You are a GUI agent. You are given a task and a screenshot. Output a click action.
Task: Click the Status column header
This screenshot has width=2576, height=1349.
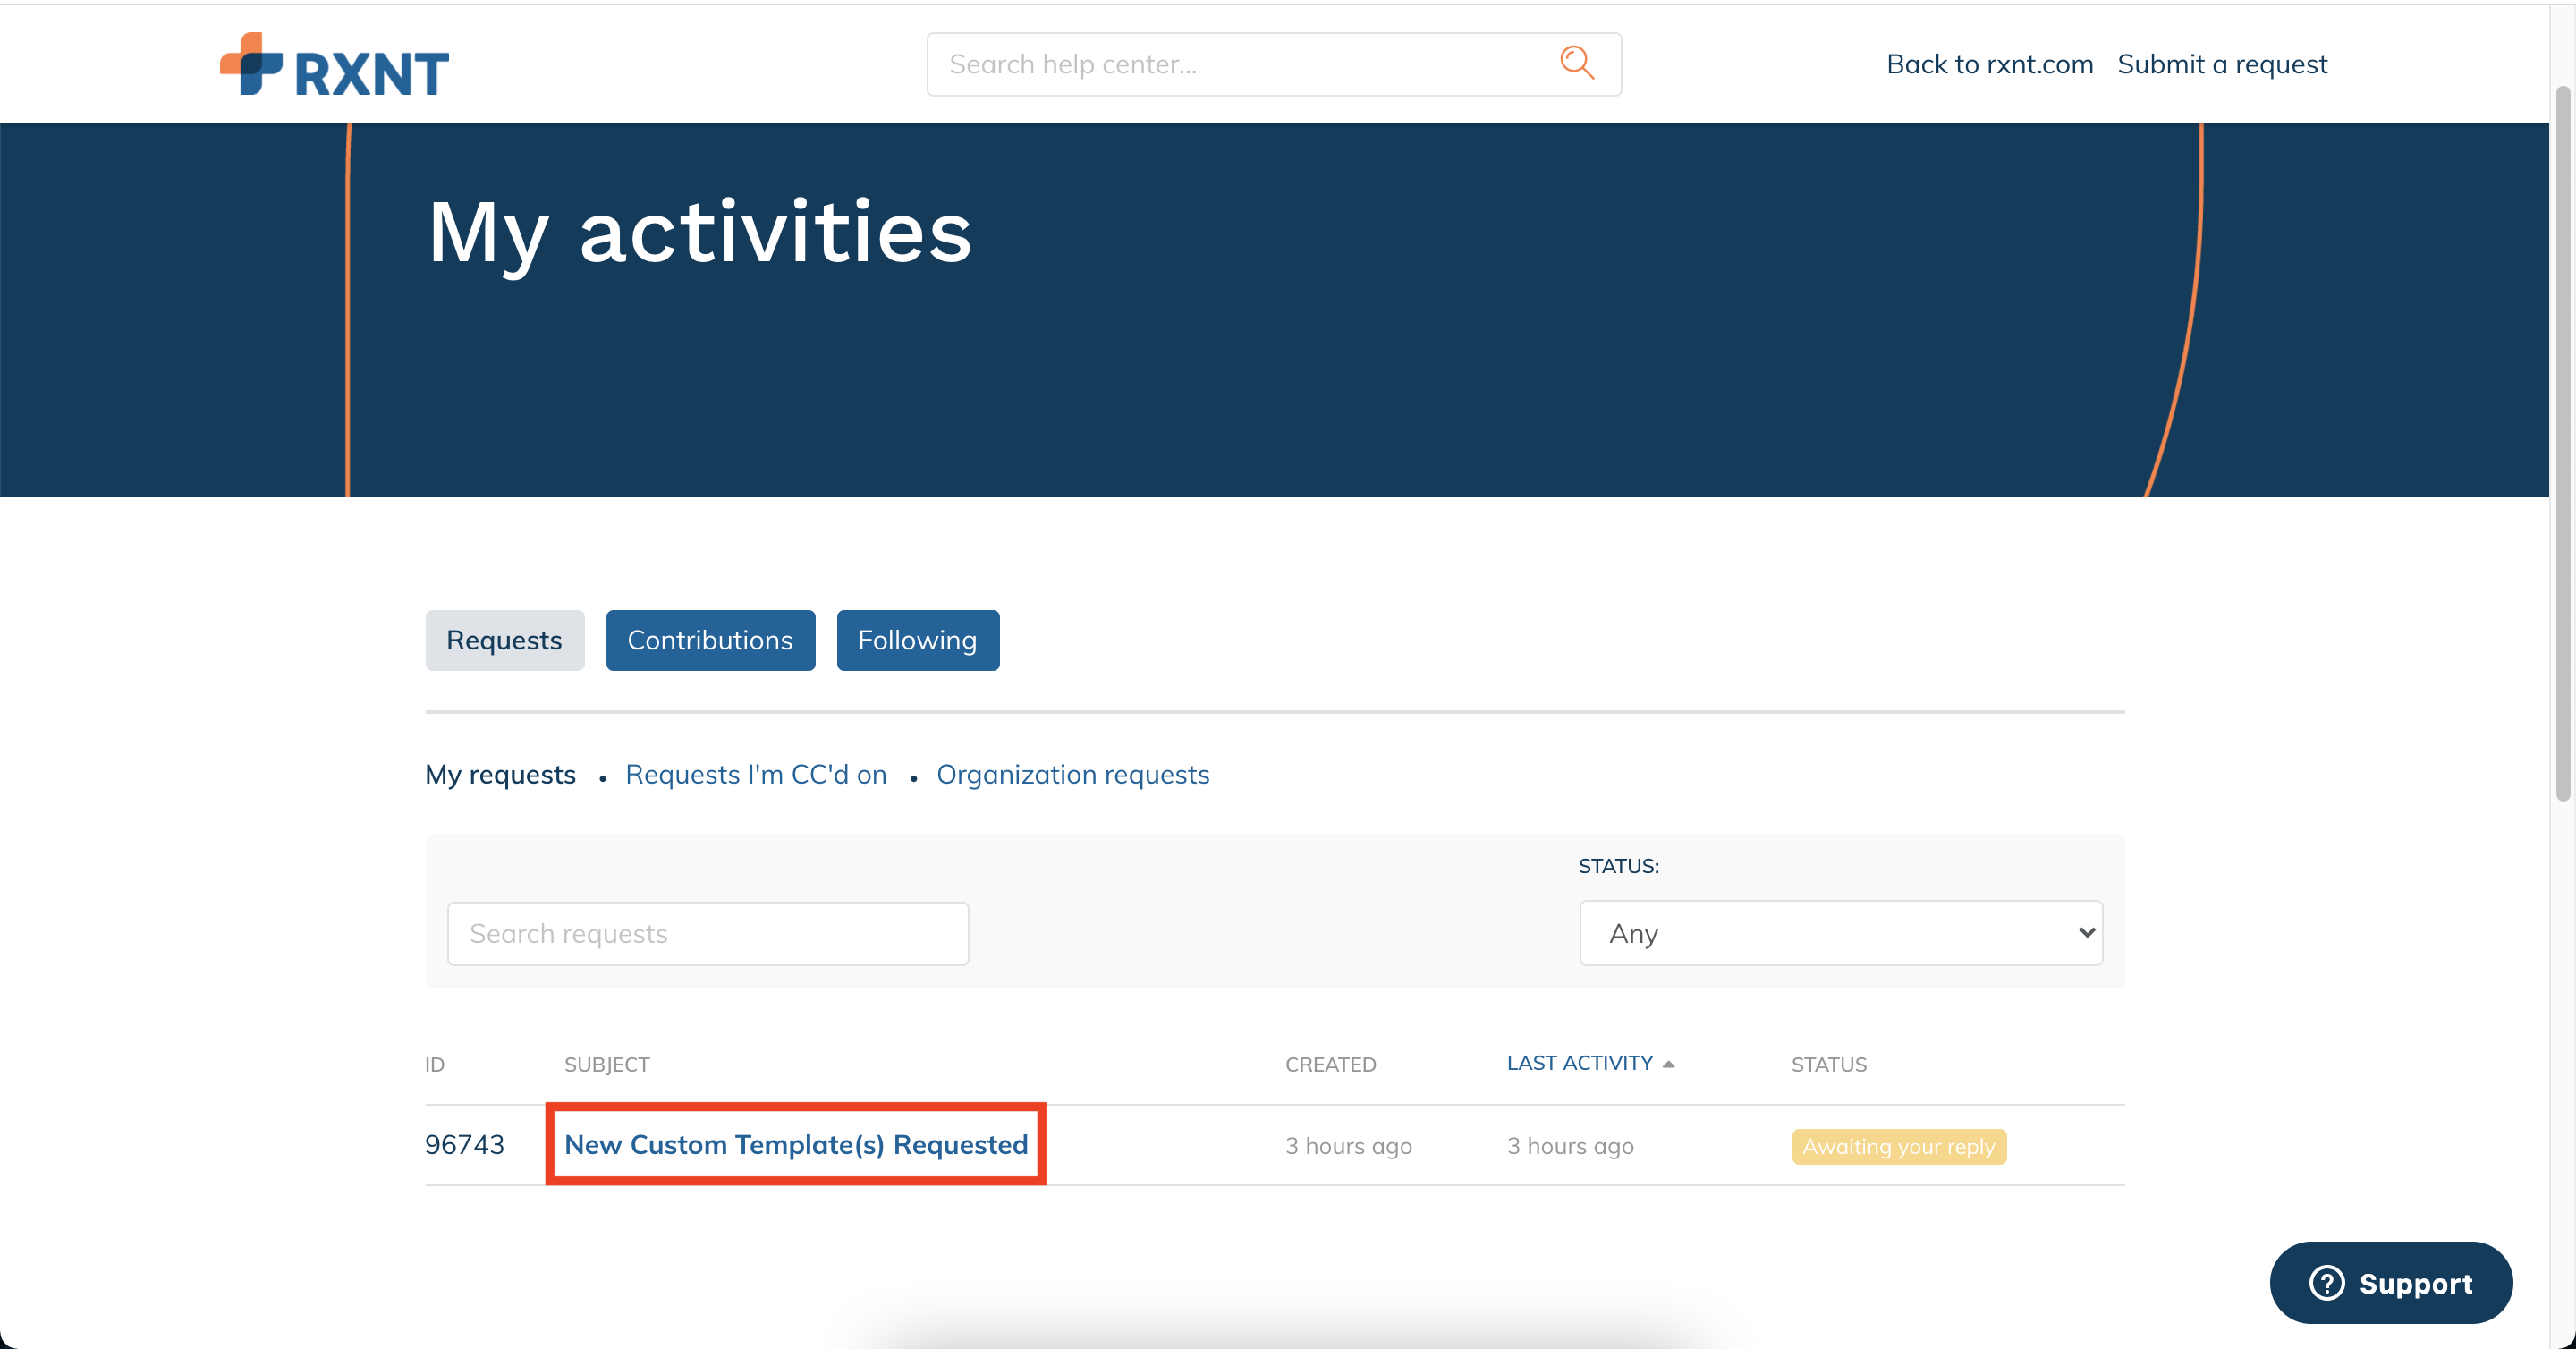(x=1828, y=1064)
